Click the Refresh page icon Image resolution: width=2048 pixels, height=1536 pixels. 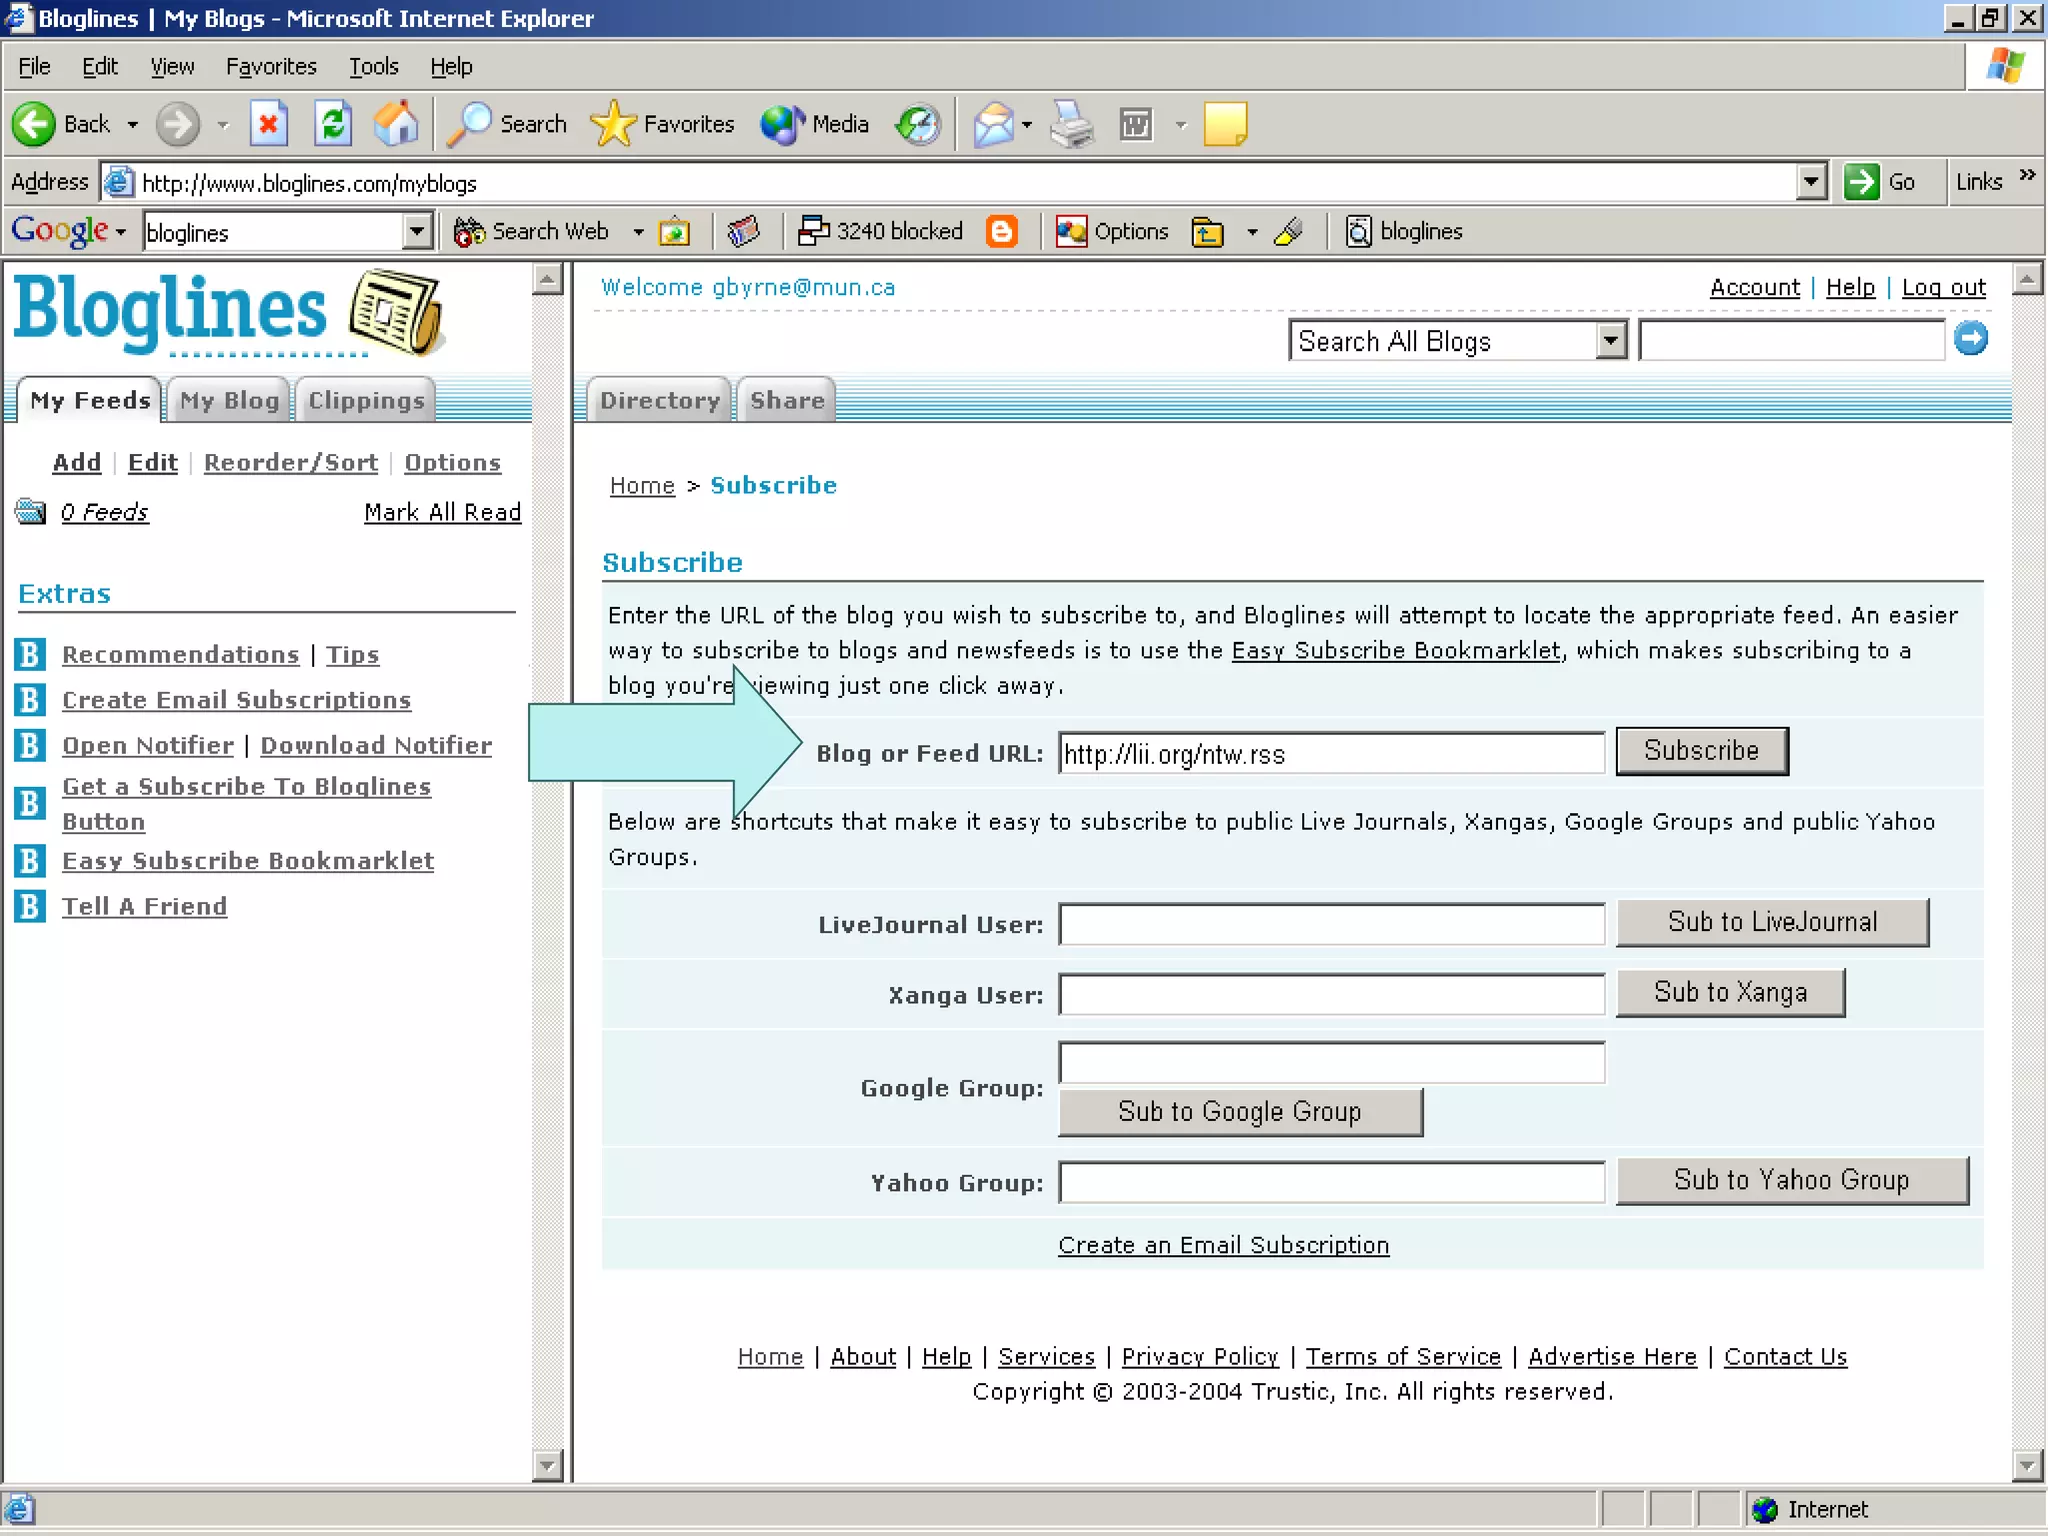pyautogui.click(x=333, y=124)
